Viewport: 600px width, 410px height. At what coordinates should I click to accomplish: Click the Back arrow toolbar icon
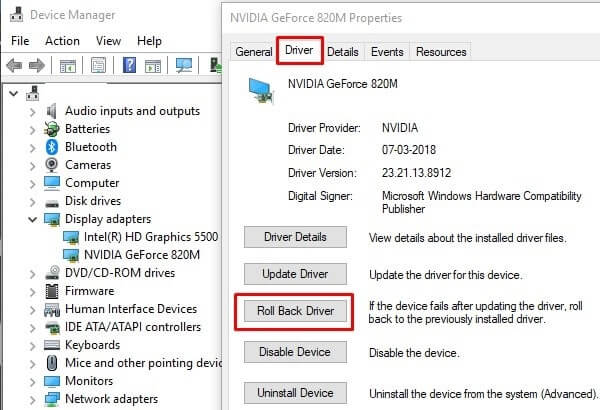tap(14, 65)
